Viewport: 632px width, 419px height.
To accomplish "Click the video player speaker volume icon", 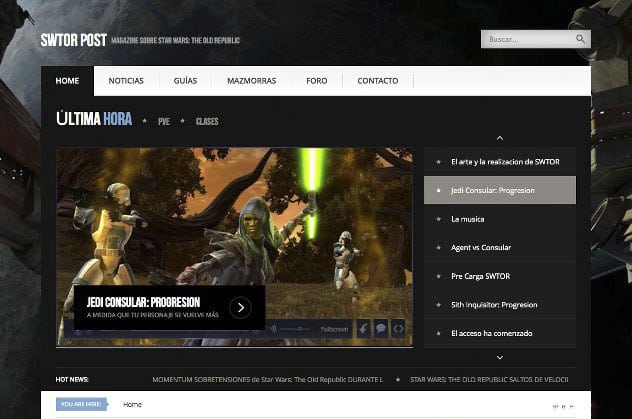I will click(274, 329).
